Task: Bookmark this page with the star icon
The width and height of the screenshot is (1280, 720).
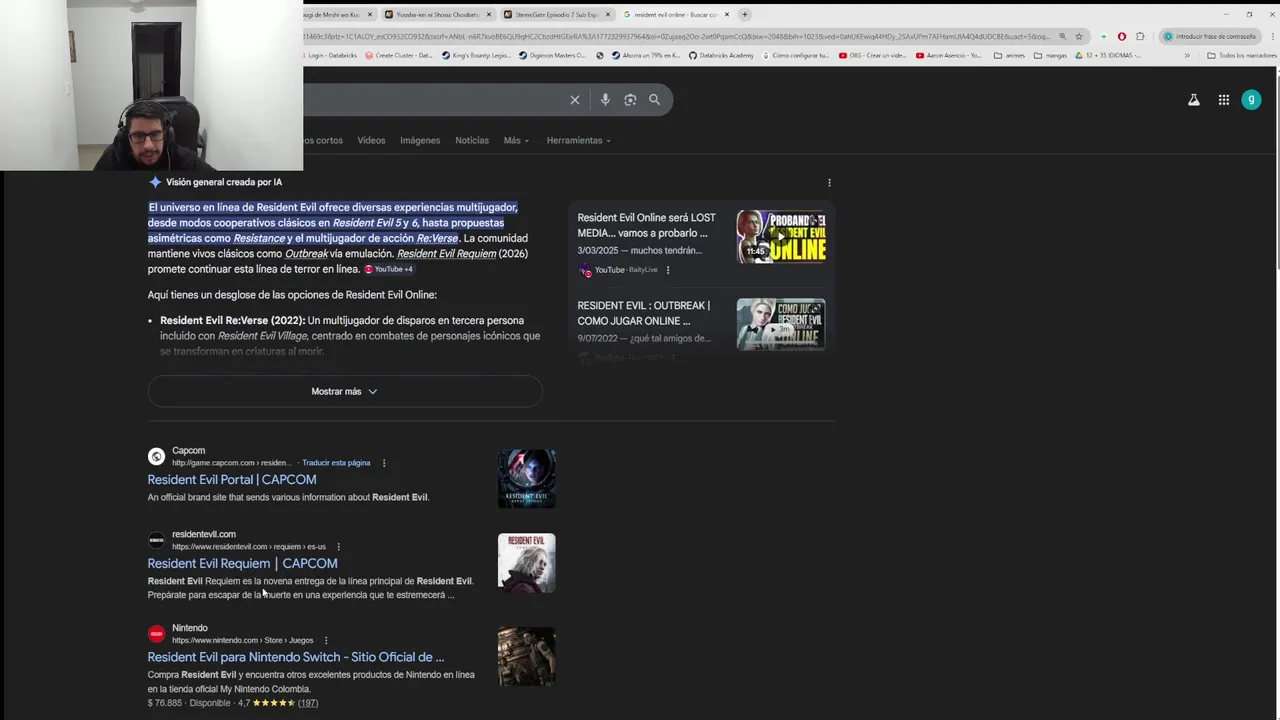Action: [1079, 37]
